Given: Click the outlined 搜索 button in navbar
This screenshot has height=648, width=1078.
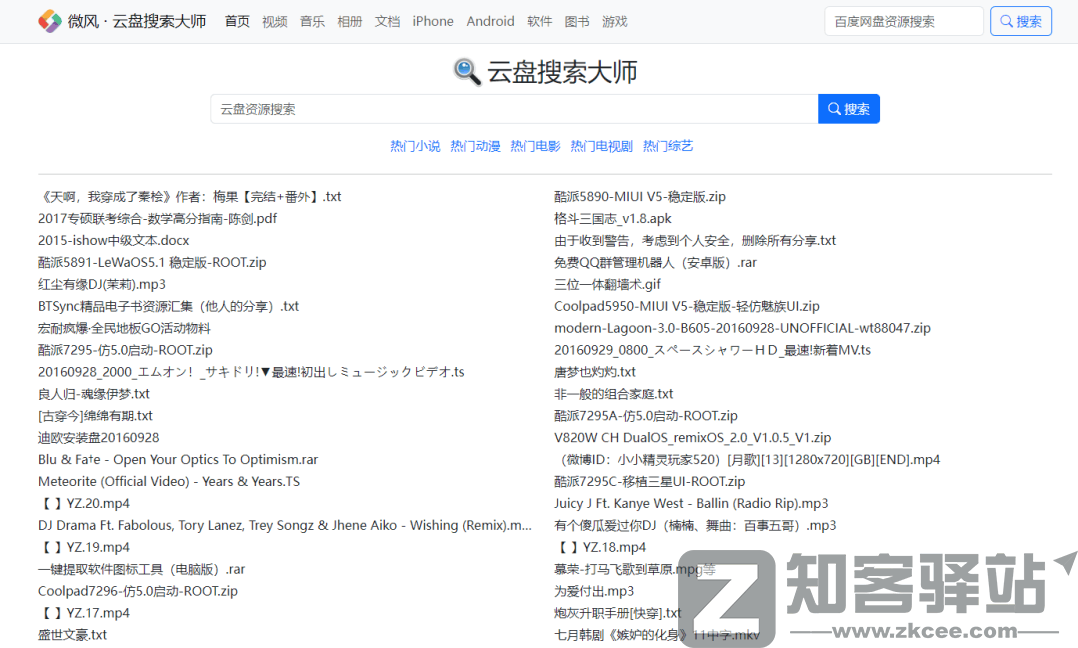Looking at the screenshot, I should (1020, 21).
